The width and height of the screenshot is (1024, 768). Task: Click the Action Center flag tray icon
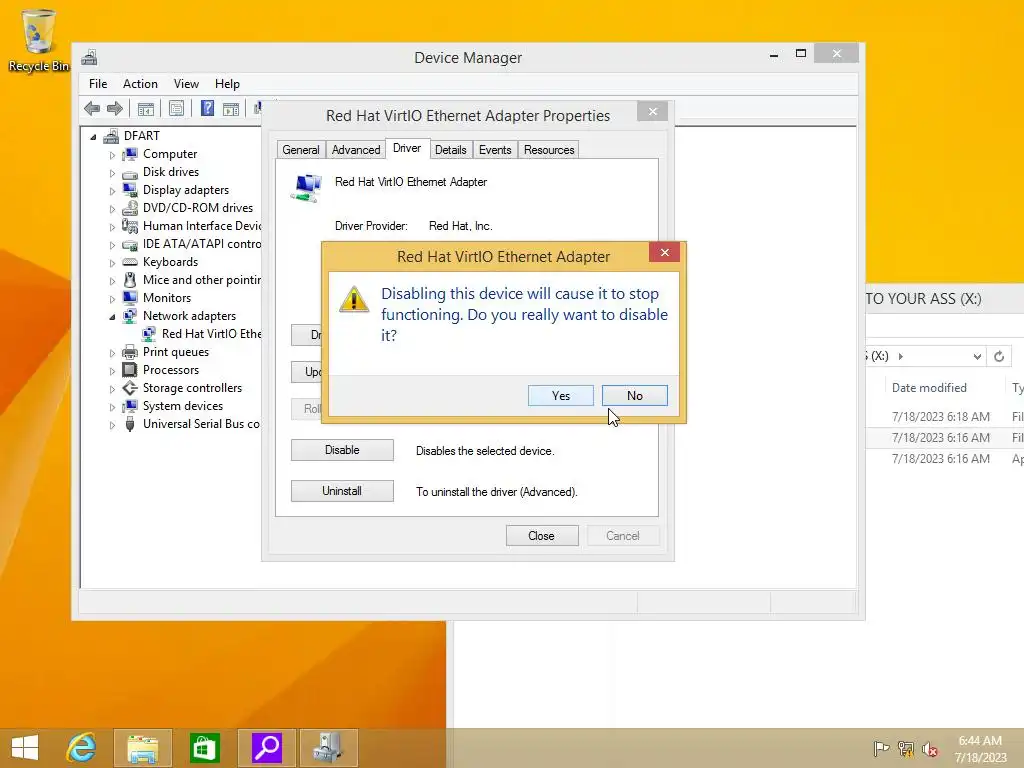click(x=880, y=749)
